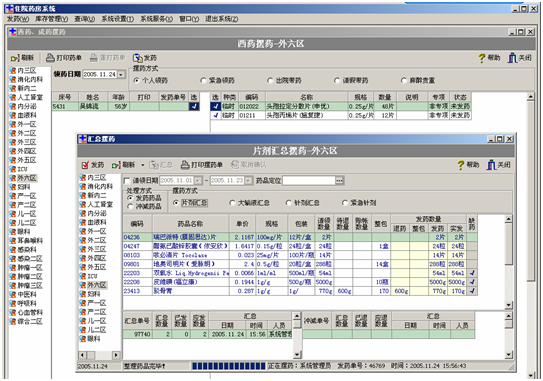This screenshot has width=543, height=381.
Task: Click 打印摆药单 printer icon
Action: 185,165
